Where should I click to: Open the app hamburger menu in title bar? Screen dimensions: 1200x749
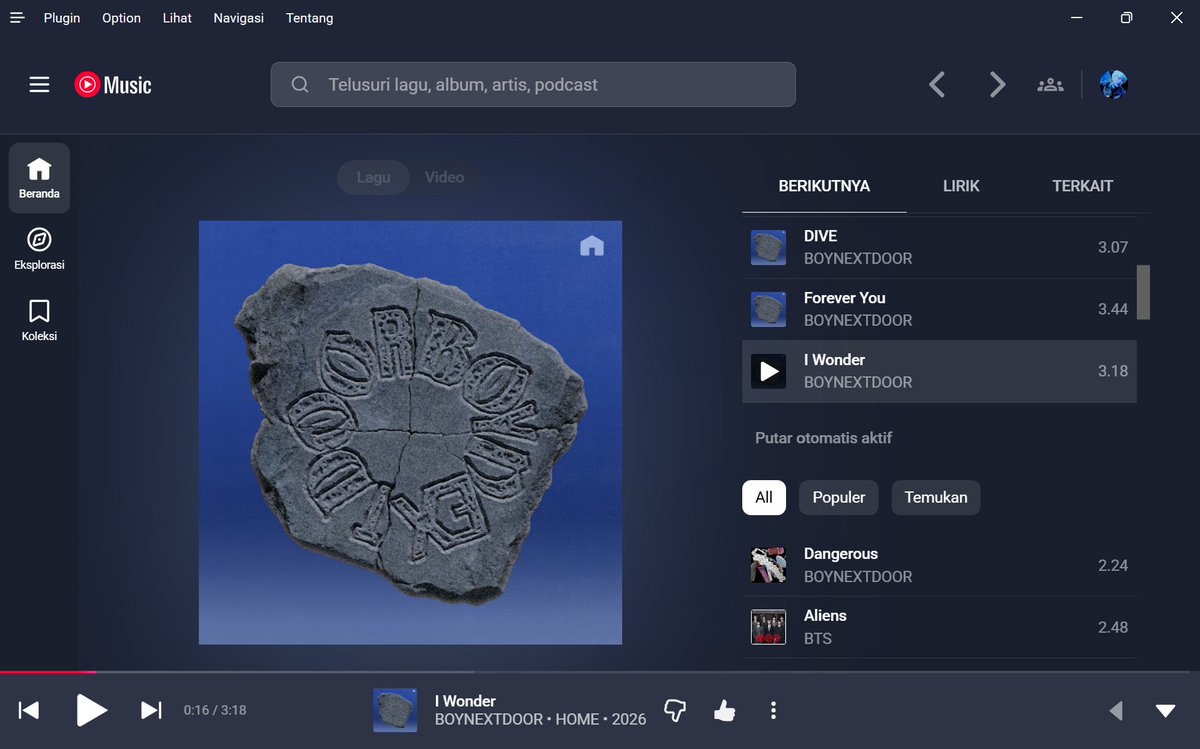pyautogui.click(x=17, y=18)
